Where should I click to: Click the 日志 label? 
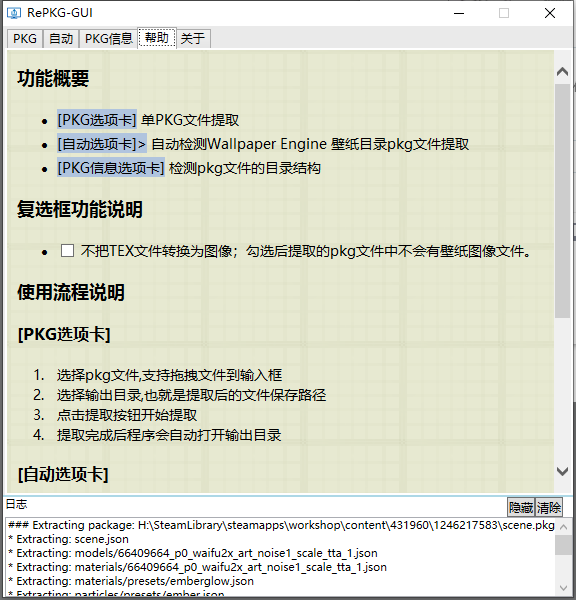click(x=16, y=504)
